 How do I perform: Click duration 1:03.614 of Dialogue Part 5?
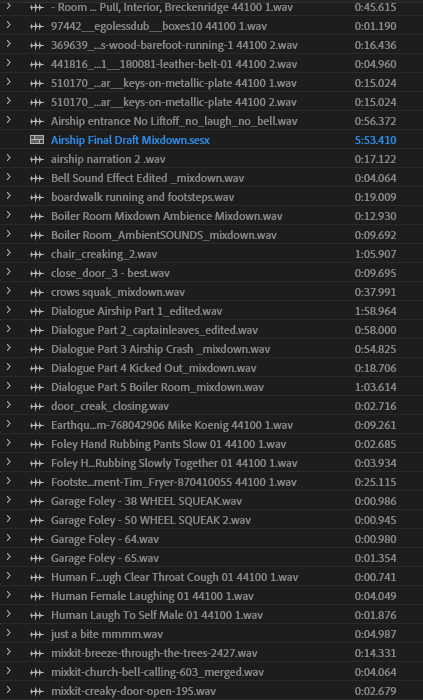[x=375, y=387]
